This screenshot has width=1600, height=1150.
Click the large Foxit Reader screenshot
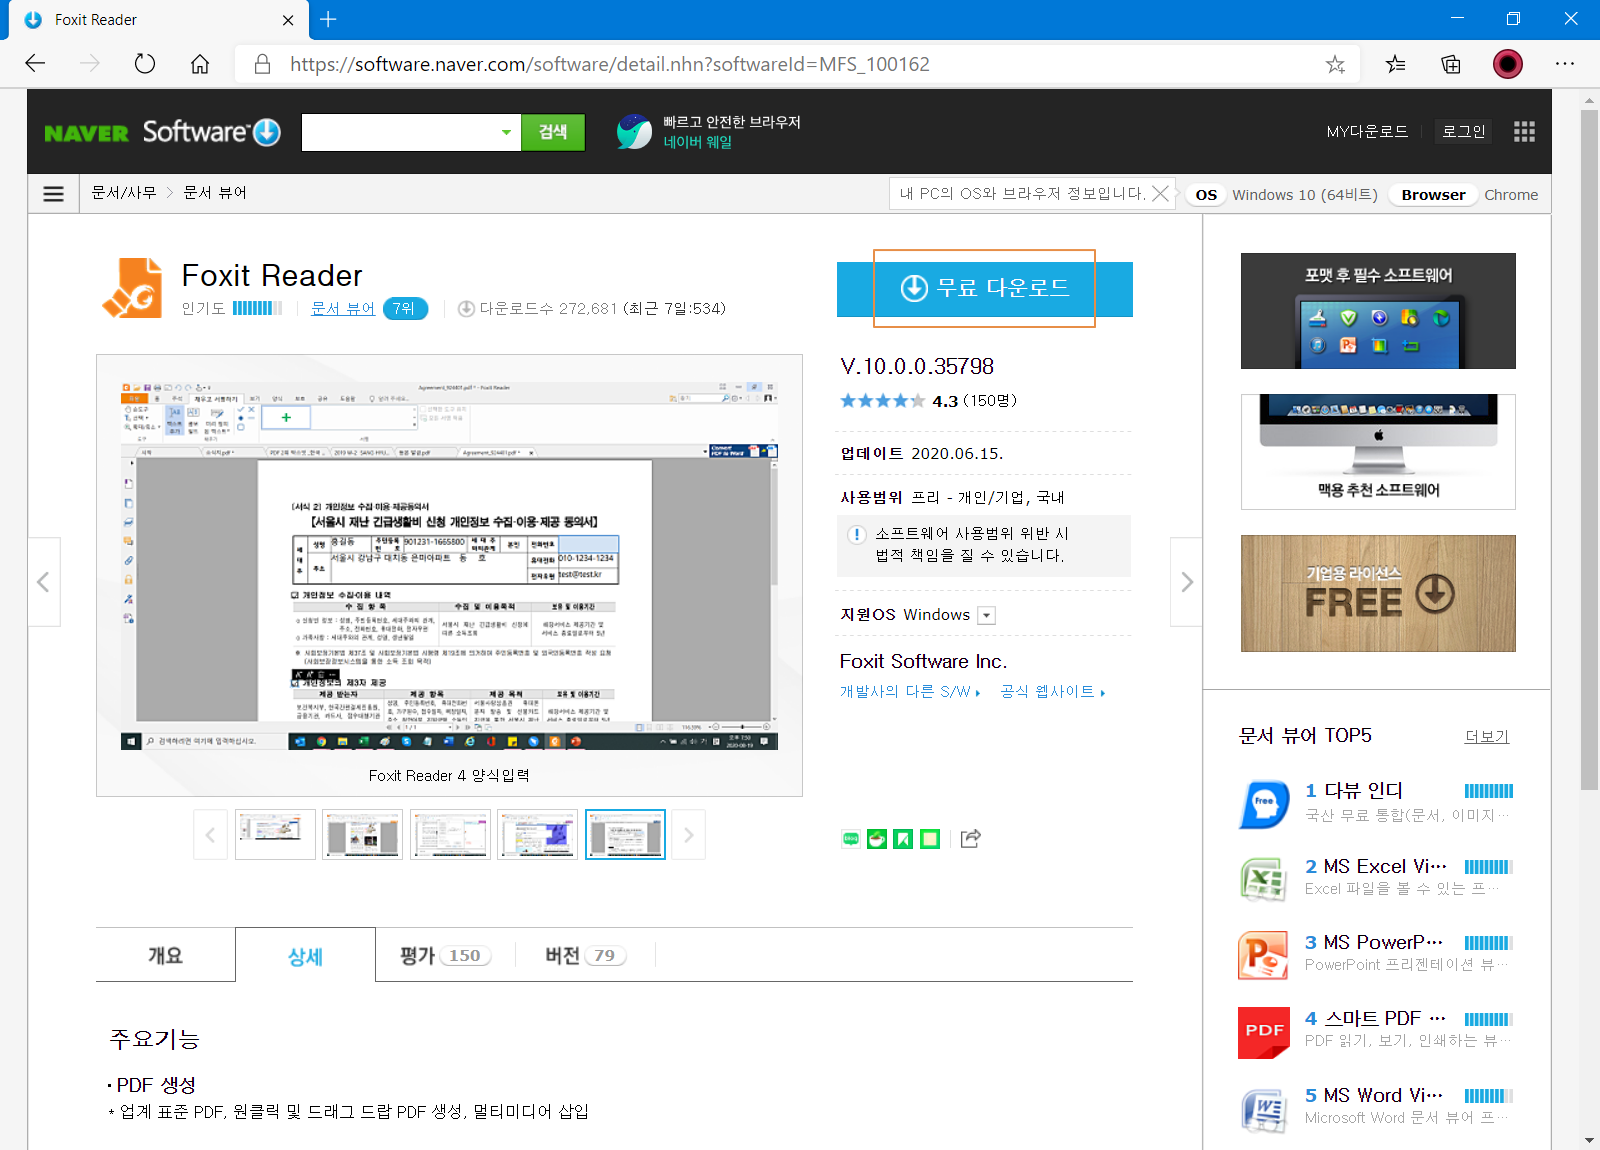pyautogui.click(x=449, y=567)
